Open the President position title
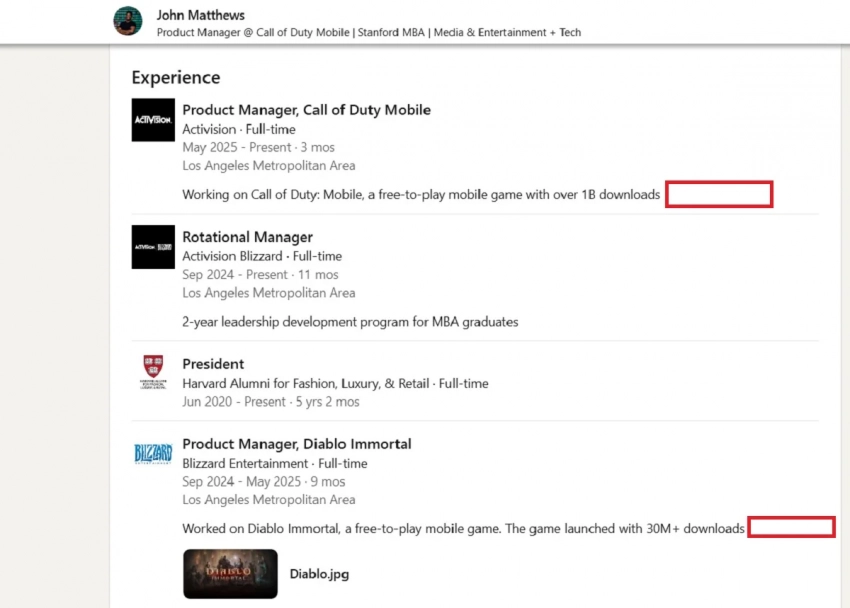 [x=213, y=364]
